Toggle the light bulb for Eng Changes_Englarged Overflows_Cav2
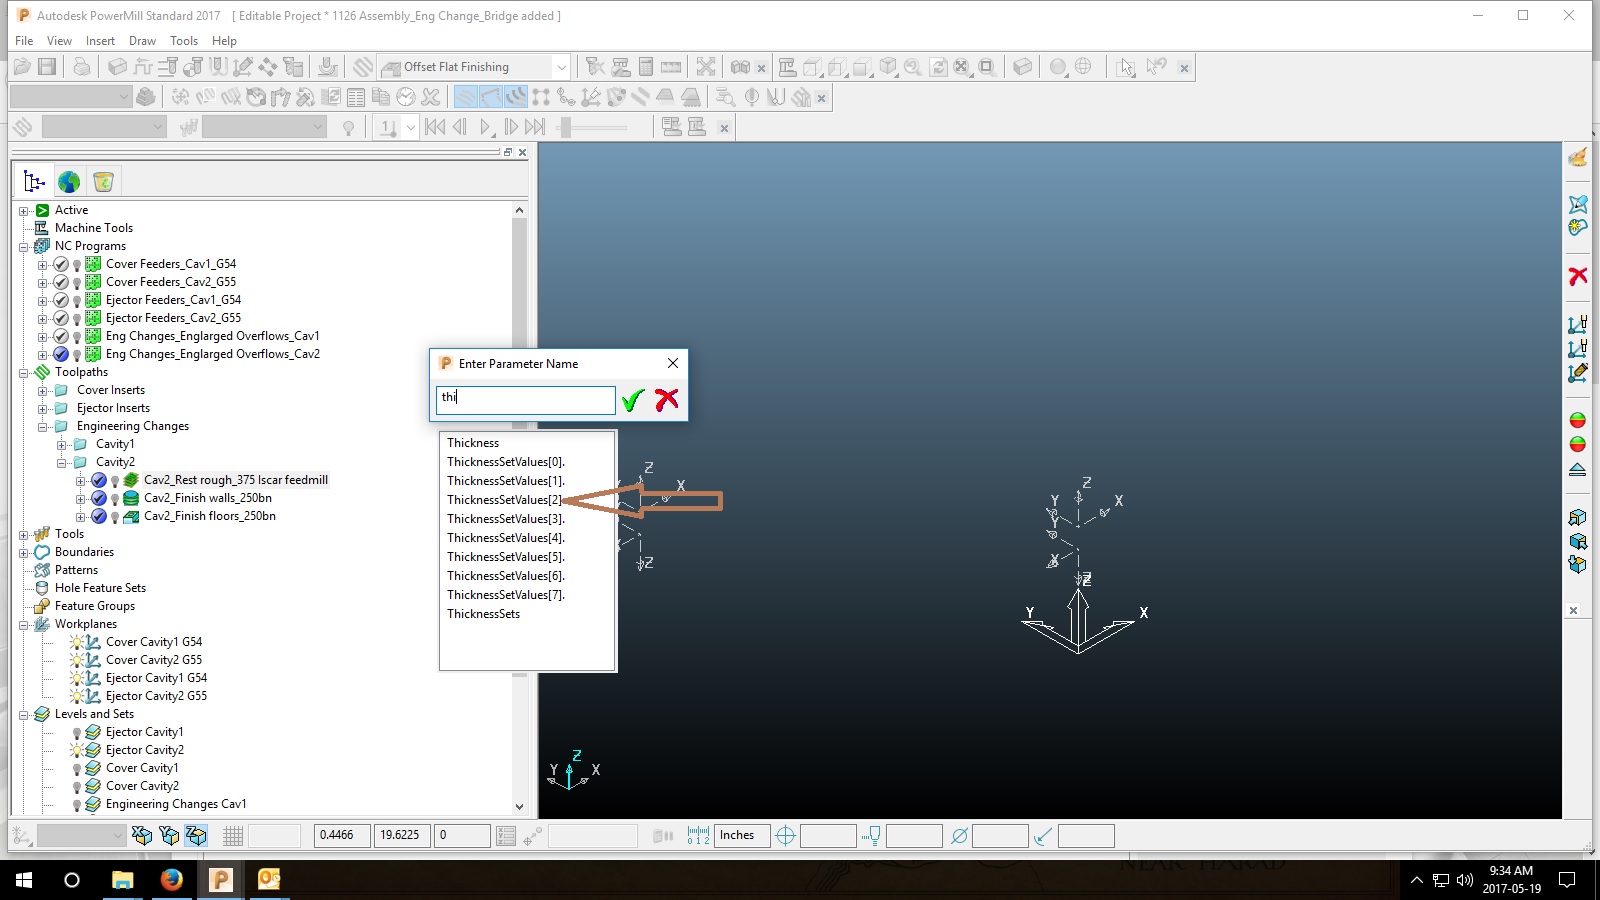The height and width of the screenshot is (900, 1600). [77, 354]
